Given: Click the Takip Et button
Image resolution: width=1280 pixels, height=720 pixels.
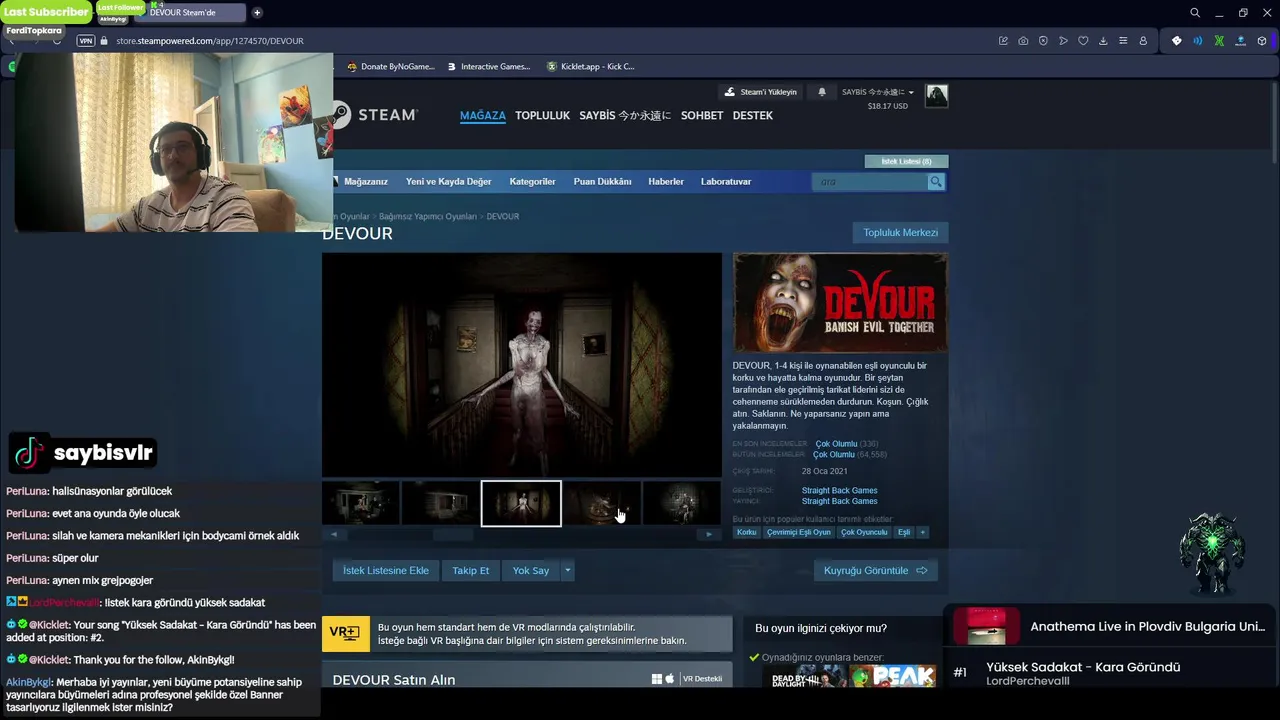Looking at the screenshot, I should point(471,570).
